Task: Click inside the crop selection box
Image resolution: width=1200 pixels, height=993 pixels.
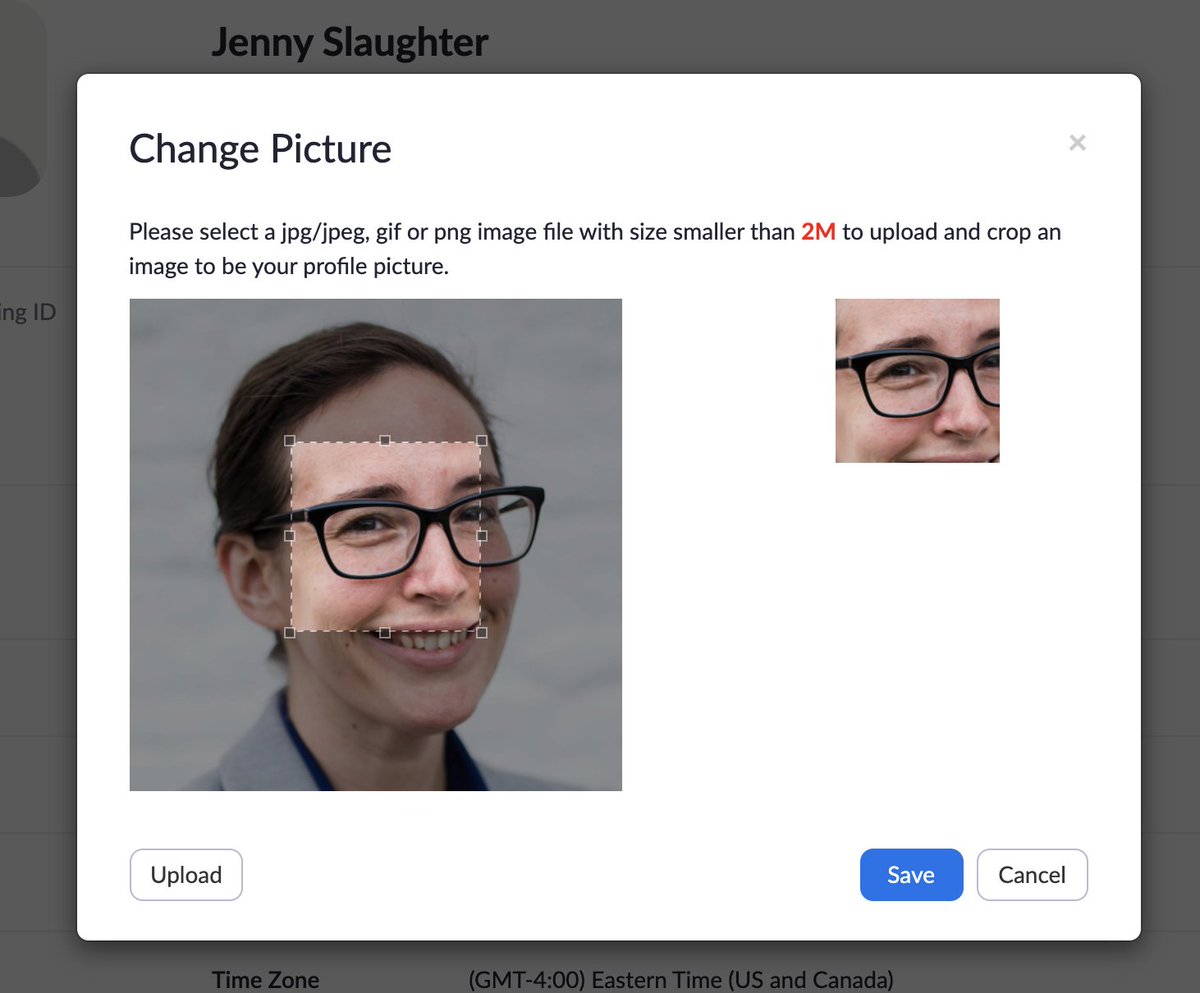Action: point(385,536)
